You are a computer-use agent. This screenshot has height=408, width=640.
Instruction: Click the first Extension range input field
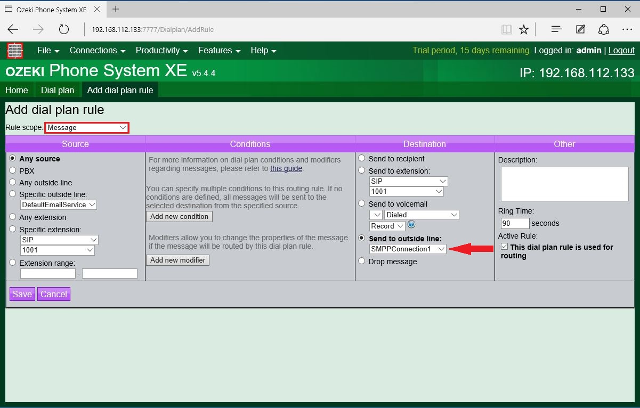click(x=48, y=273)
